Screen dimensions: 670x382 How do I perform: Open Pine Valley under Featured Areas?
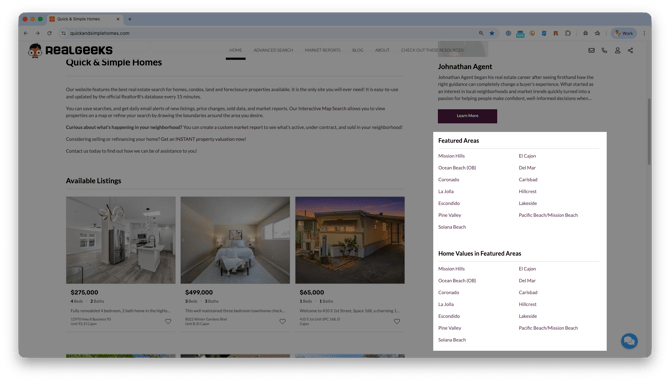450,215
